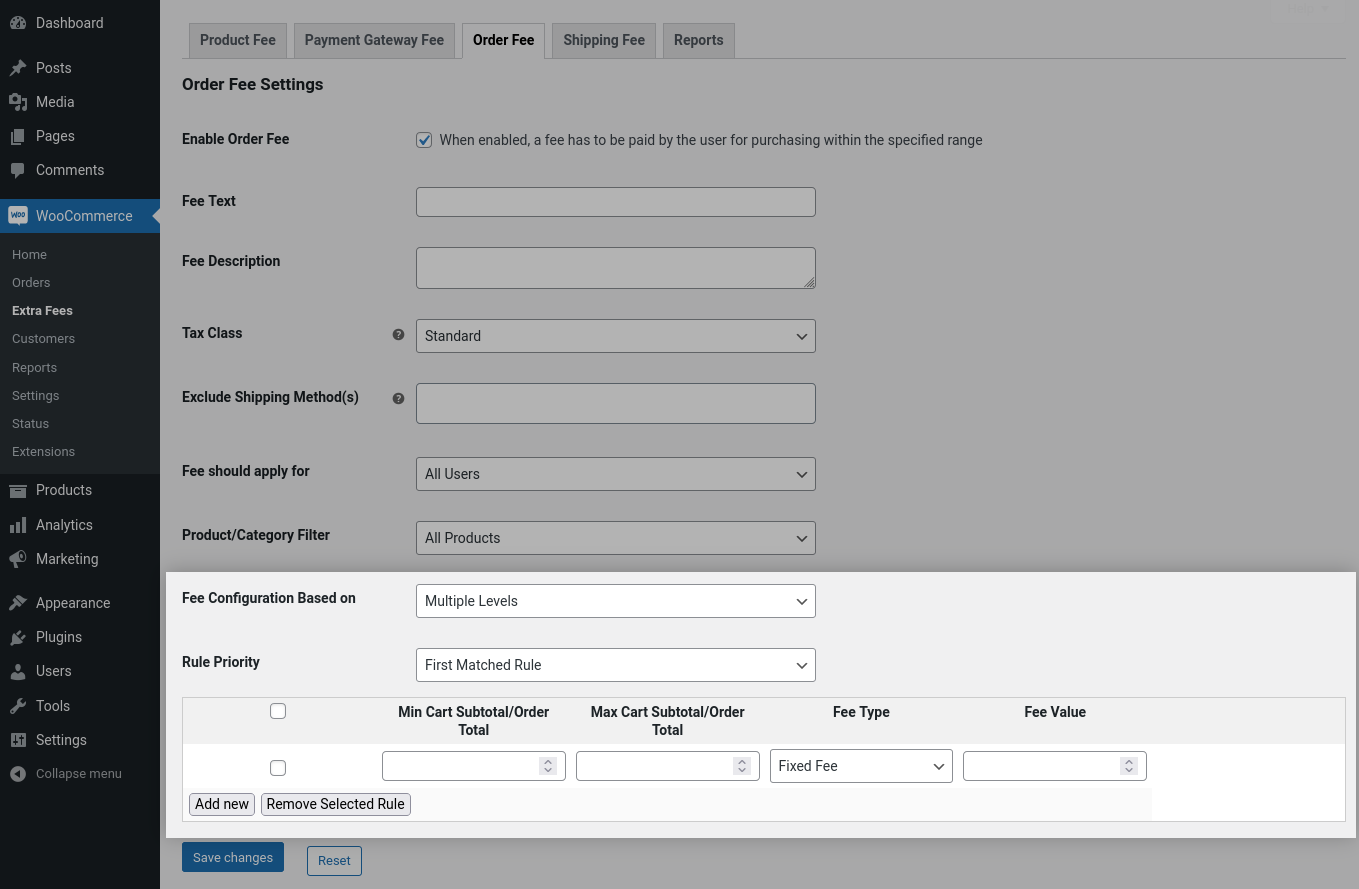Increment the Fee Value using its stepper arrow
This screenshot has width=1359, height=889.
tap(1129, 761)
